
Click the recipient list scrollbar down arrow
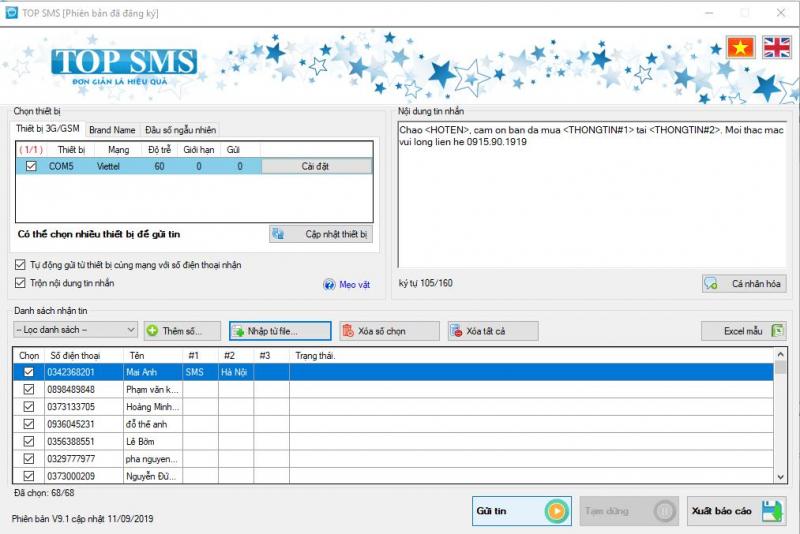pos(781,478)
